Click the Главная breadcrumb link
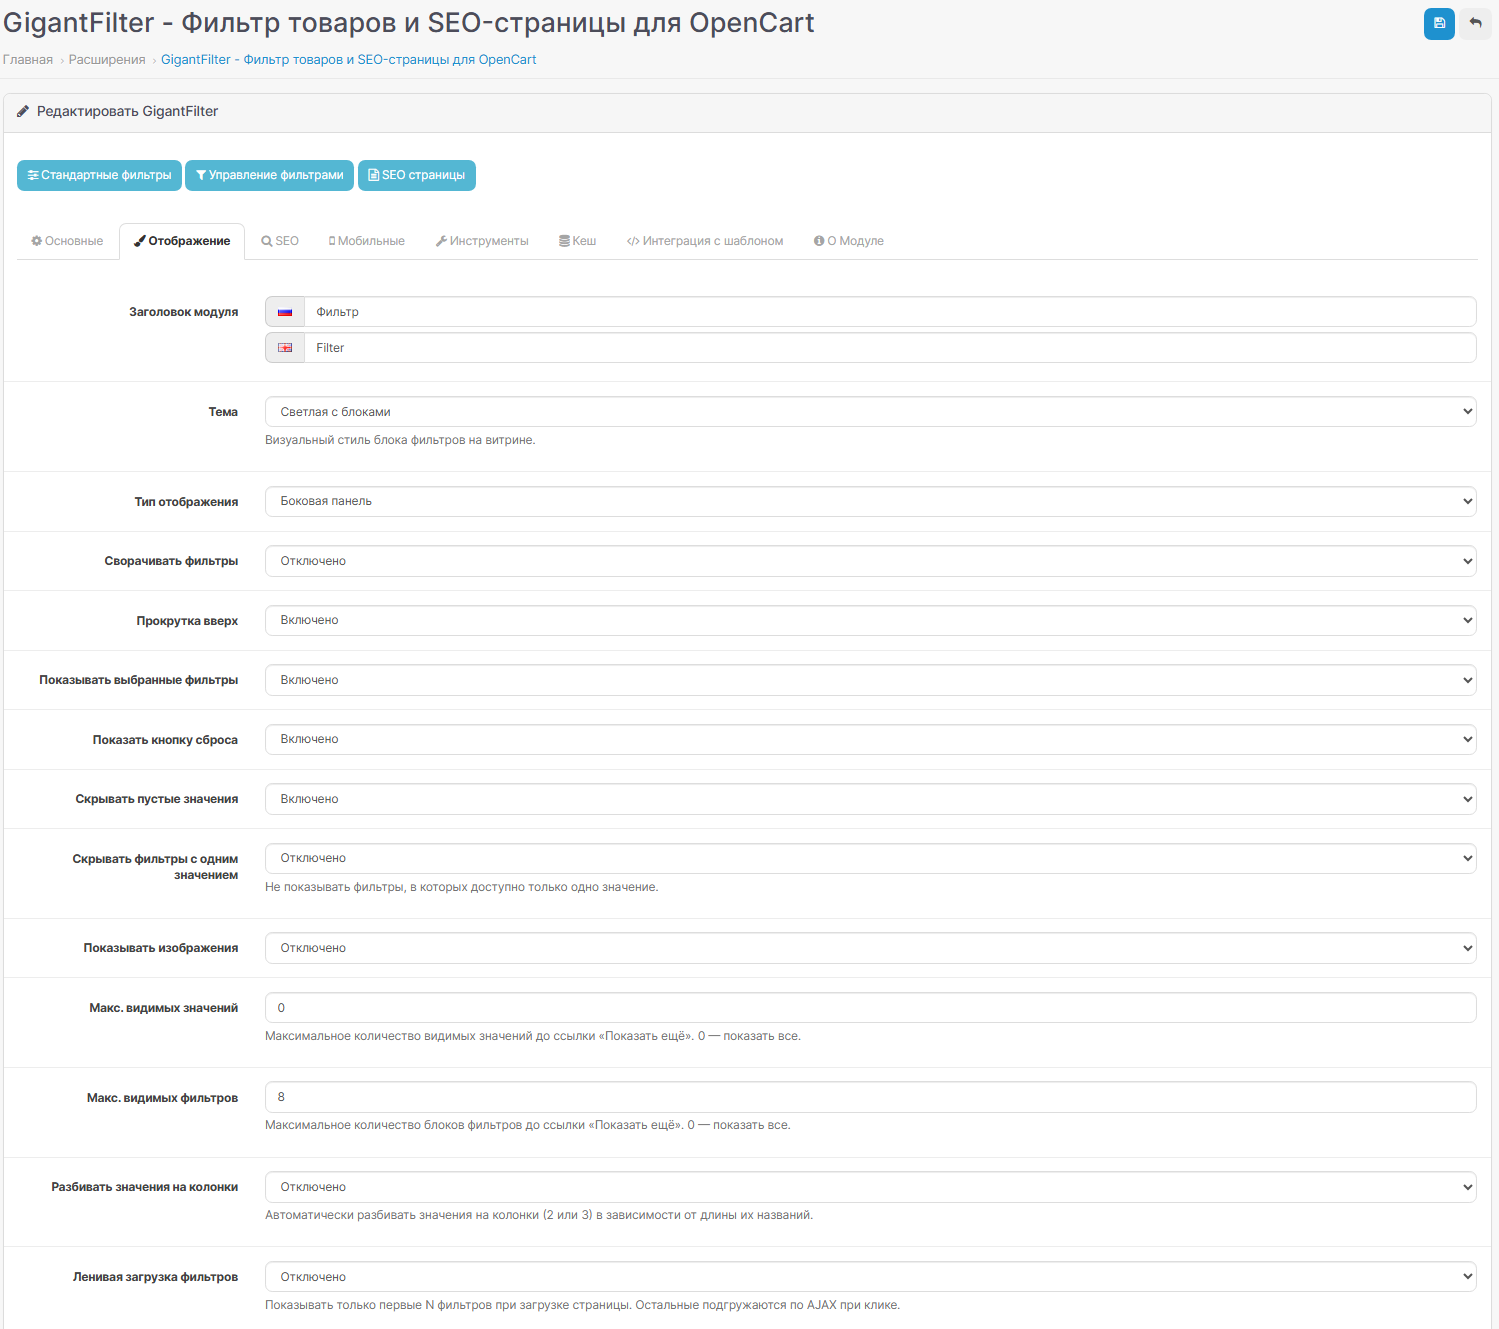Screen dimensions: 1499x1329 pos(28,60)
